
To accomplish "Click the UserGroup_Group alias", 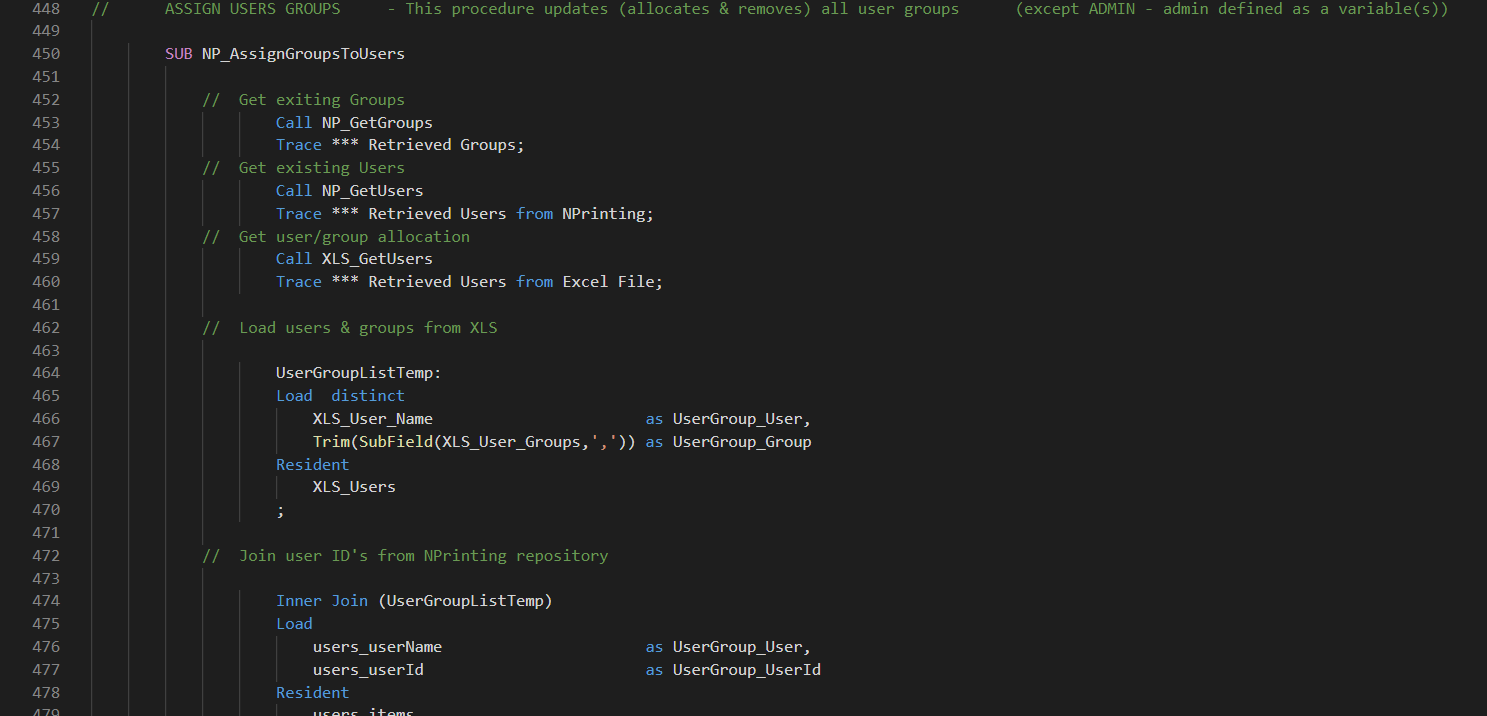I will pyautogui.click(x=742, y=442).
